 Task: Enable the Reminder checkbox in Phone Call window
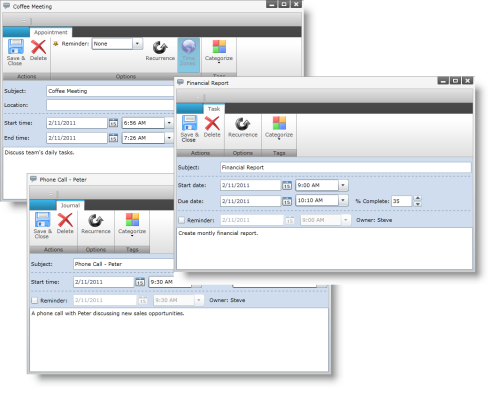pos(35,300)
